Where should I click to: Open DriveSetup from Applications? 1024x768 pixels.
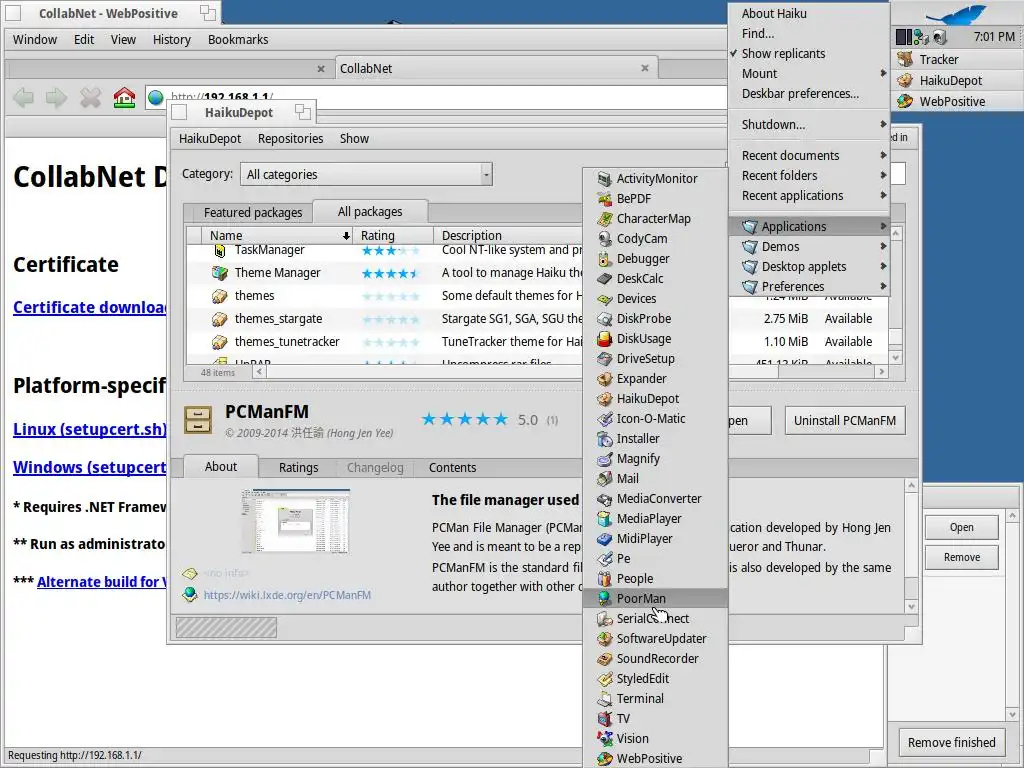pos(655,359)
